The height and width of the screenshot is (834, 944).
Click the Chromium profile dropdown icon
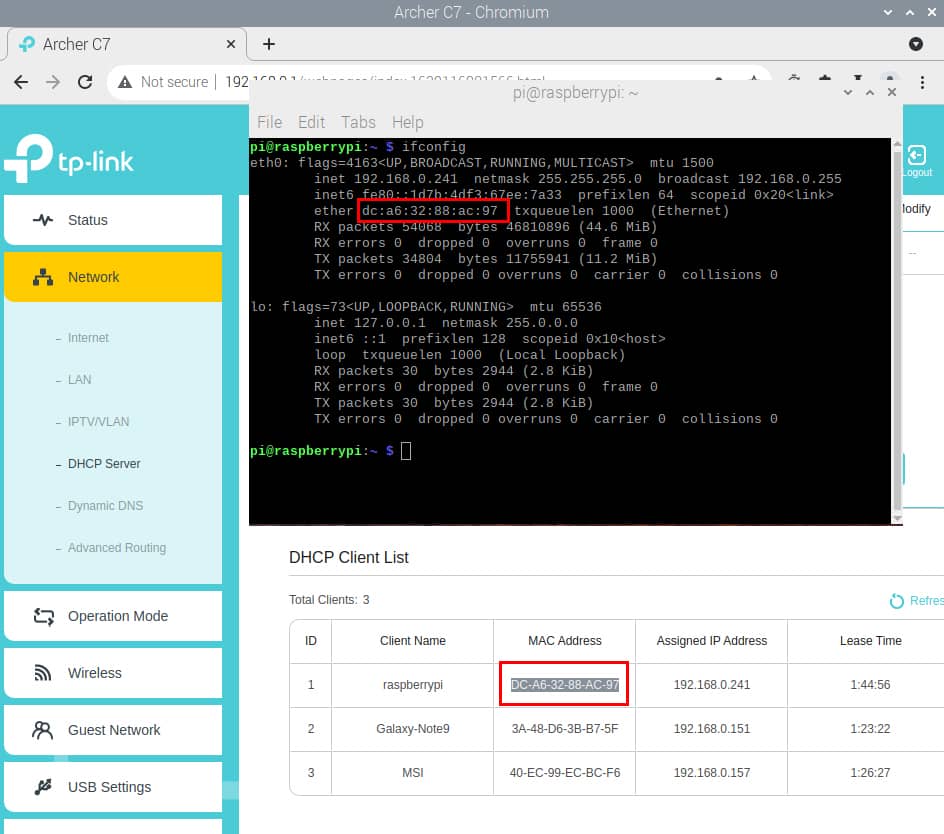point(916,44)
